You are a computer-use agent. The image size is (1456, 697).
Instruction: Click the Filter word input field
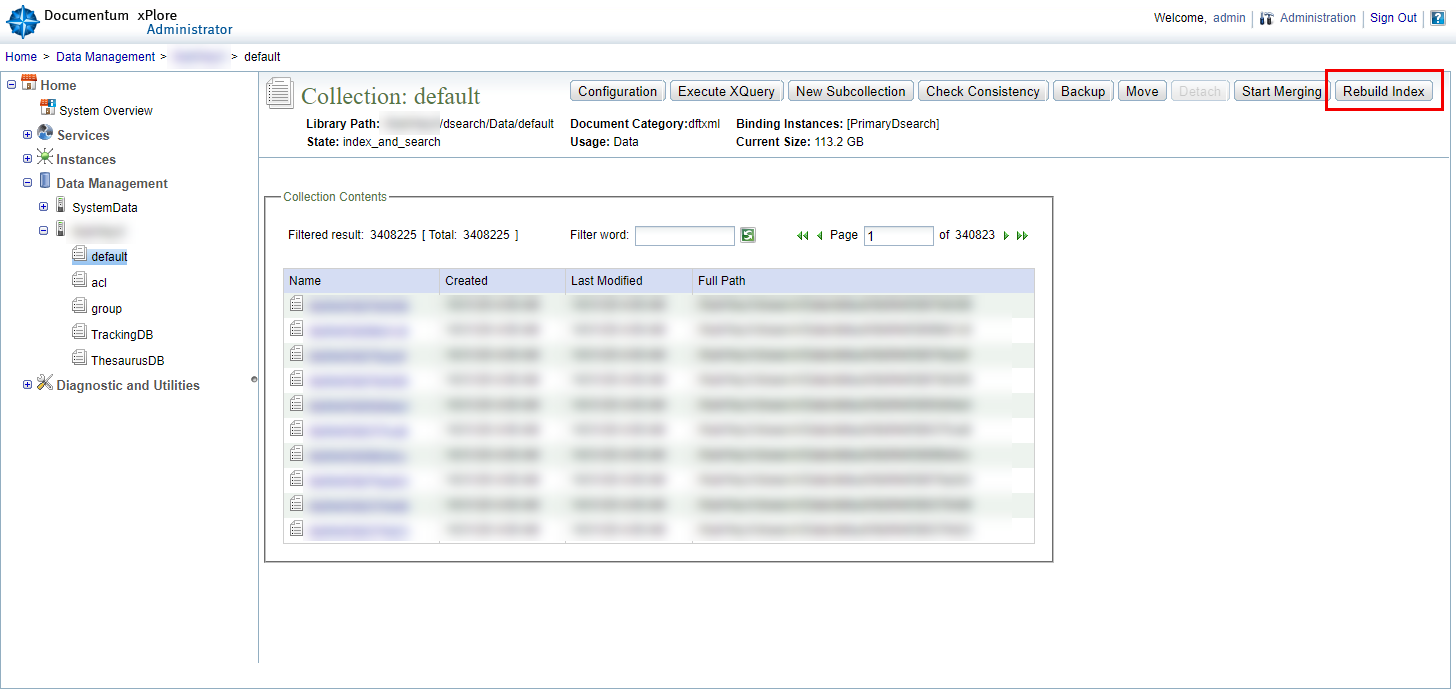click(685, 236)
